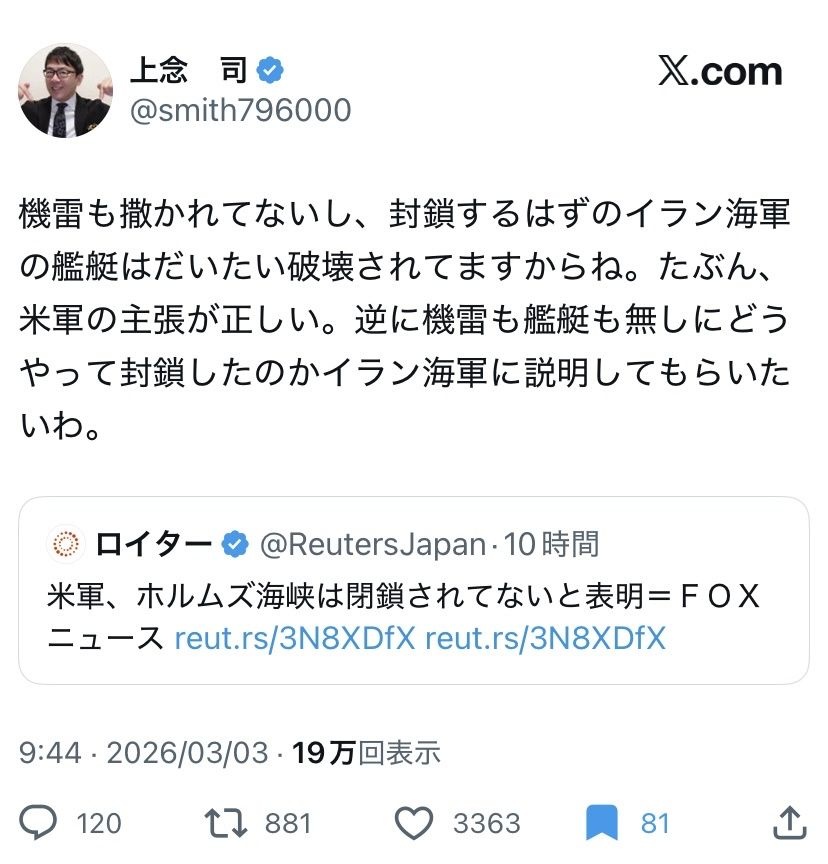Click the verified badge beside 上念 司
Image resolution: width=828 pixels, height=864 pixels.
(x=271, y=70)
